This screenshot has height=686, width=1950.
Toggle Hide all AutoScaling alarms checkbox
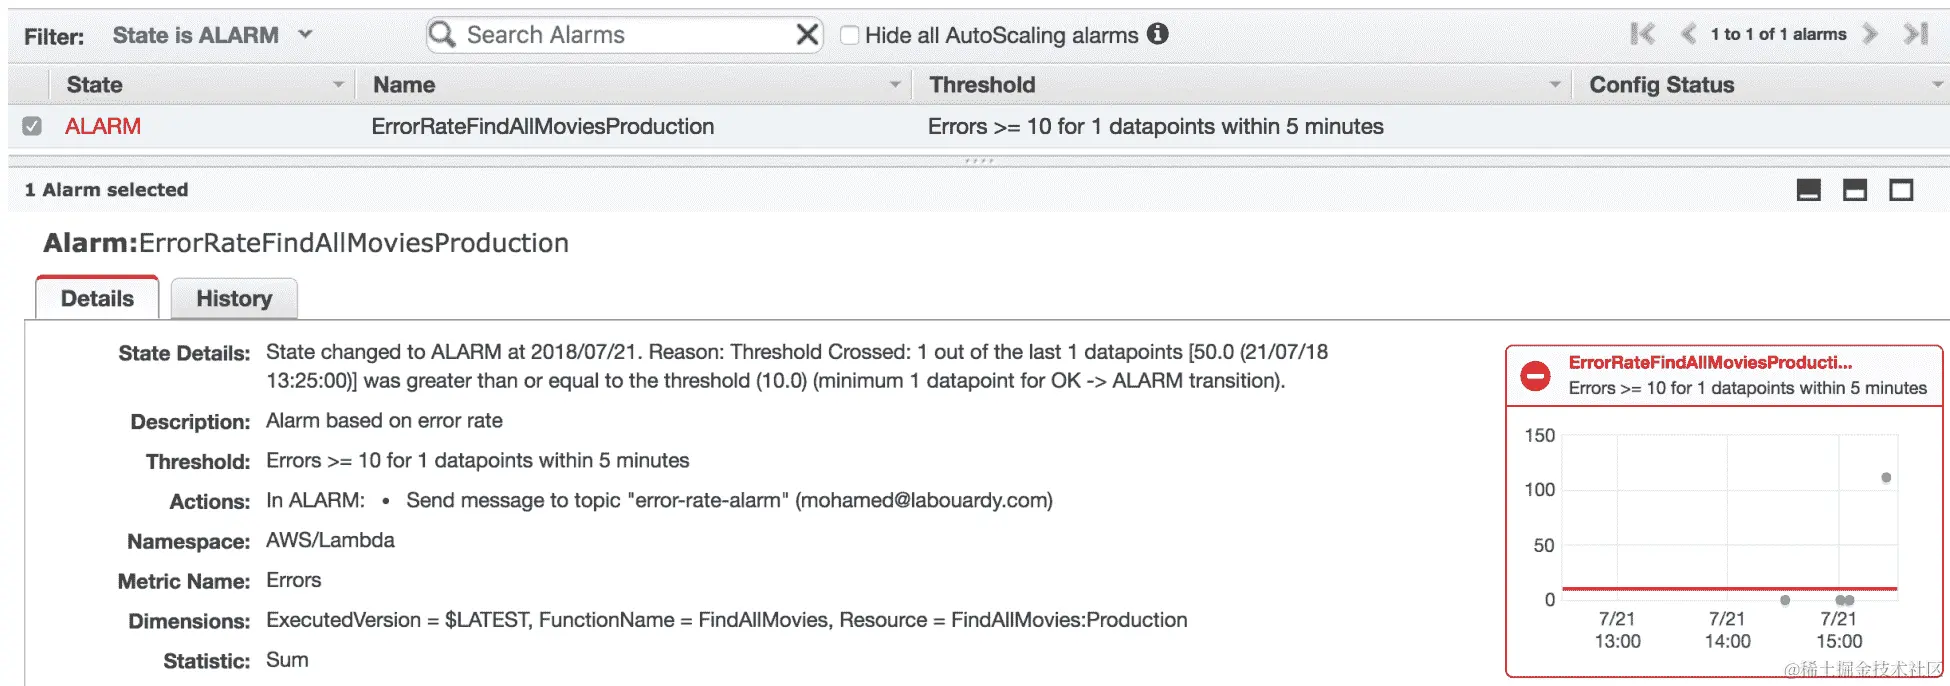[850, 35]
